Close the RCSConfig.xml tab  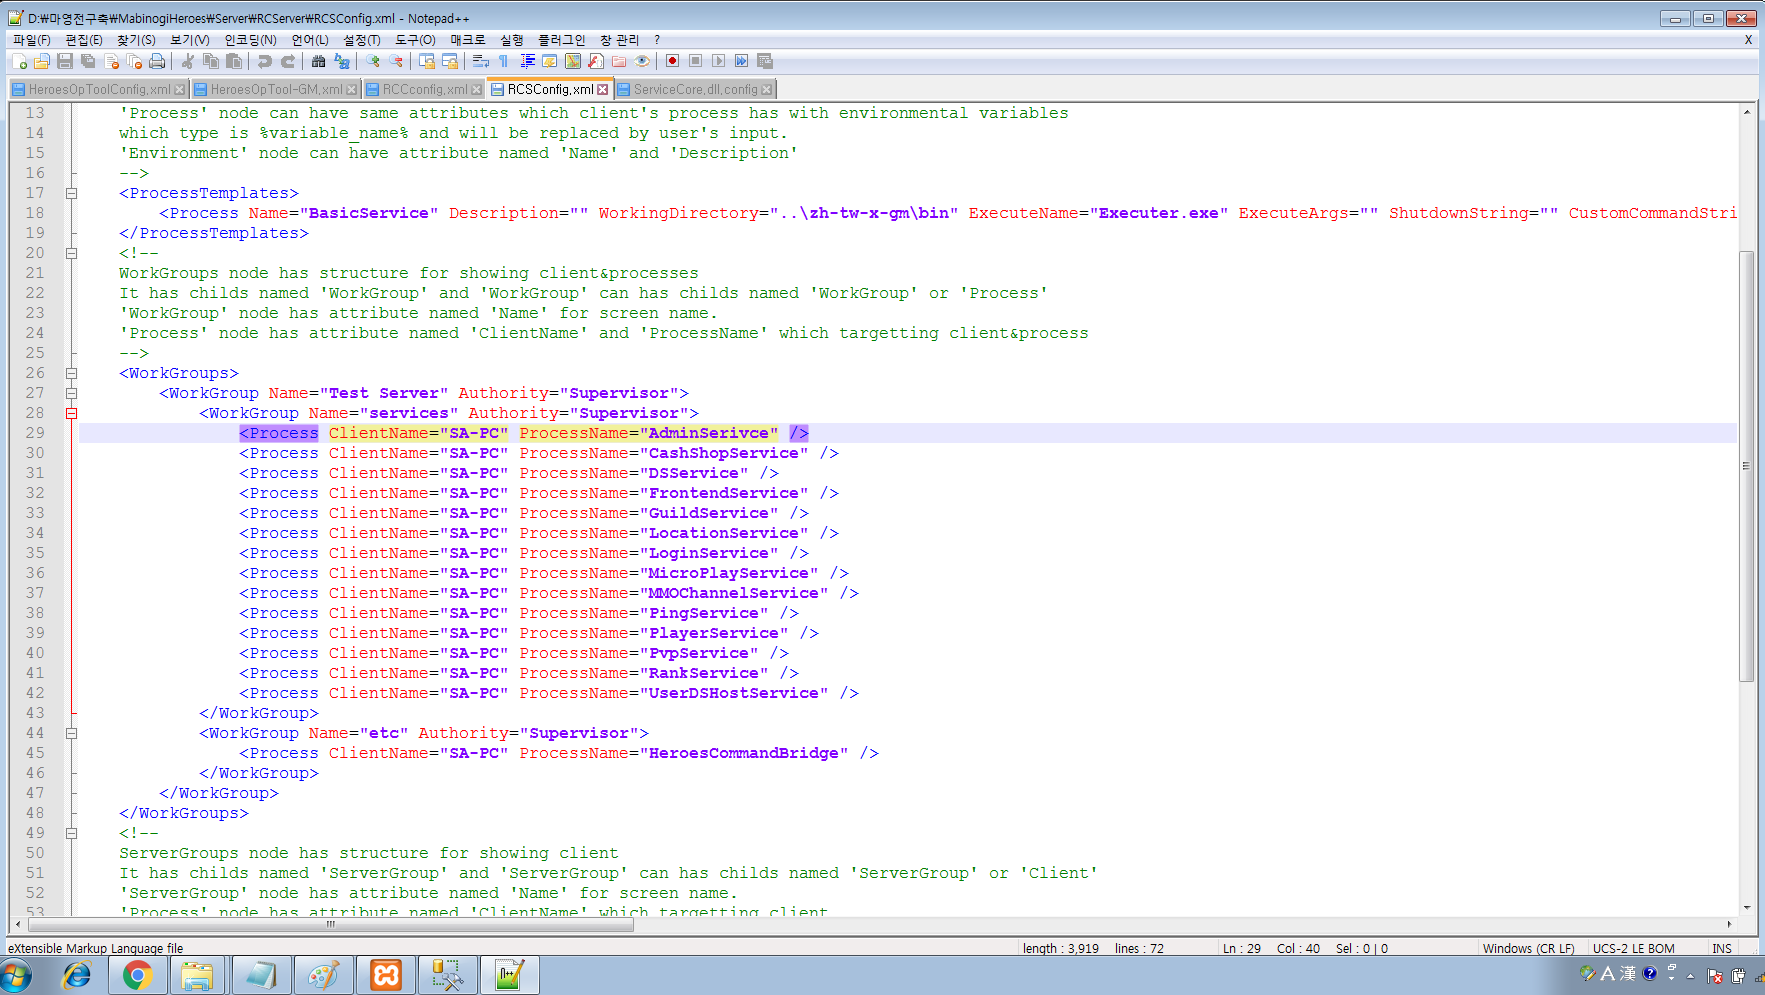coord(603,90)
